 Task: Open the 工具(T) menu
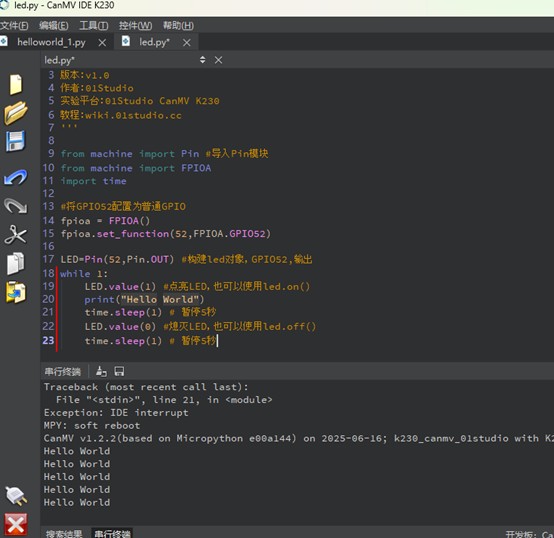click(94, 25)
